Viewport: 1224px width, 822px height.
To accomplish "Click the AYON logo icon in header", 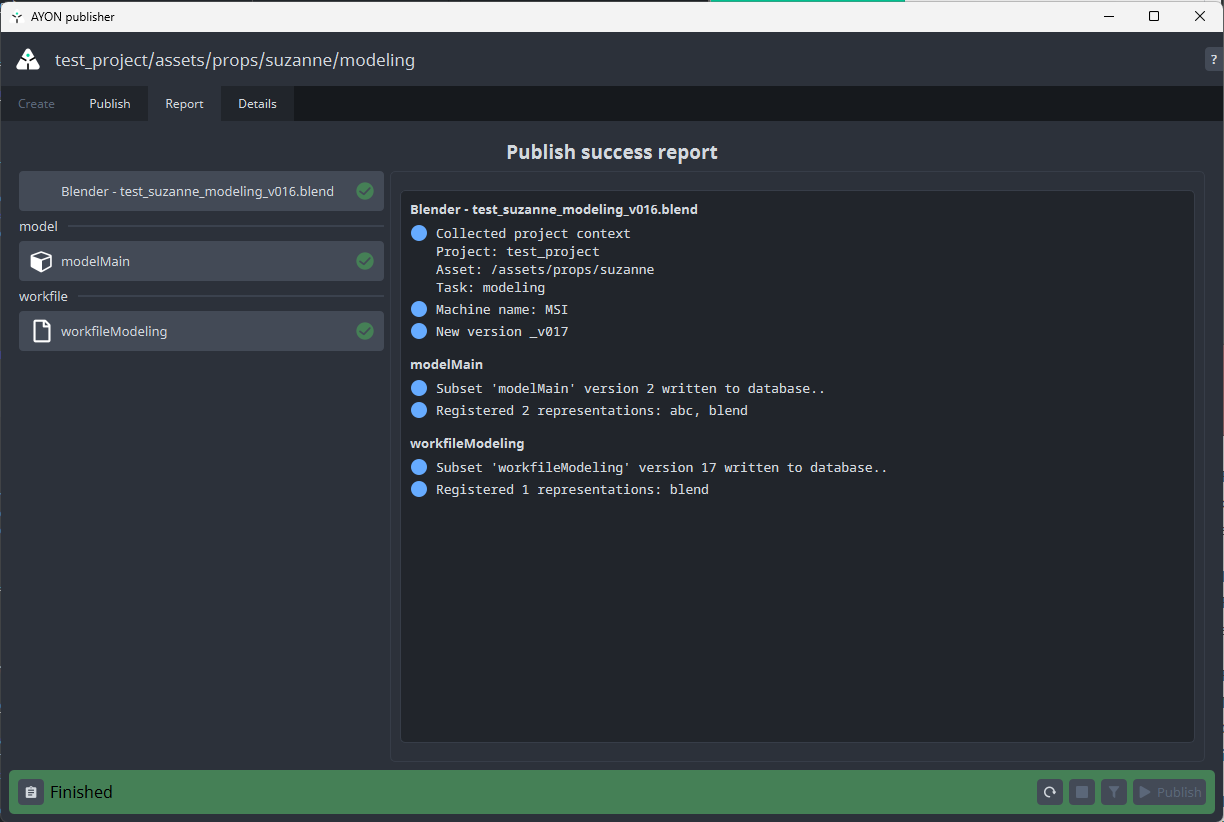I will [28, 60].
